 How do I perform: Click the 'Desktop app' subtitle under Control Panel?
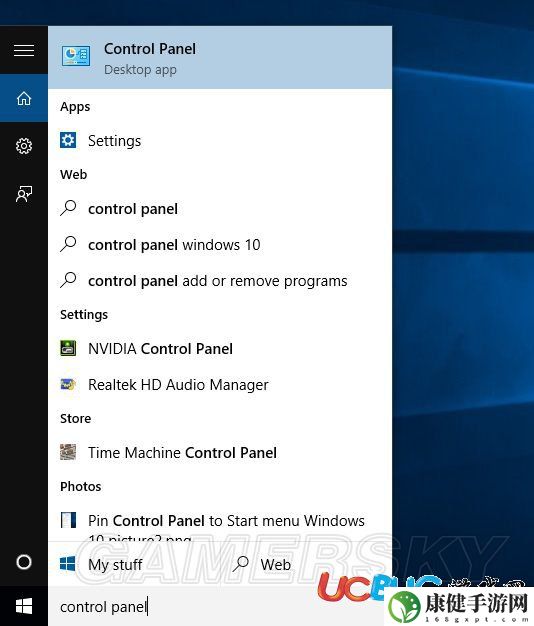140,70
